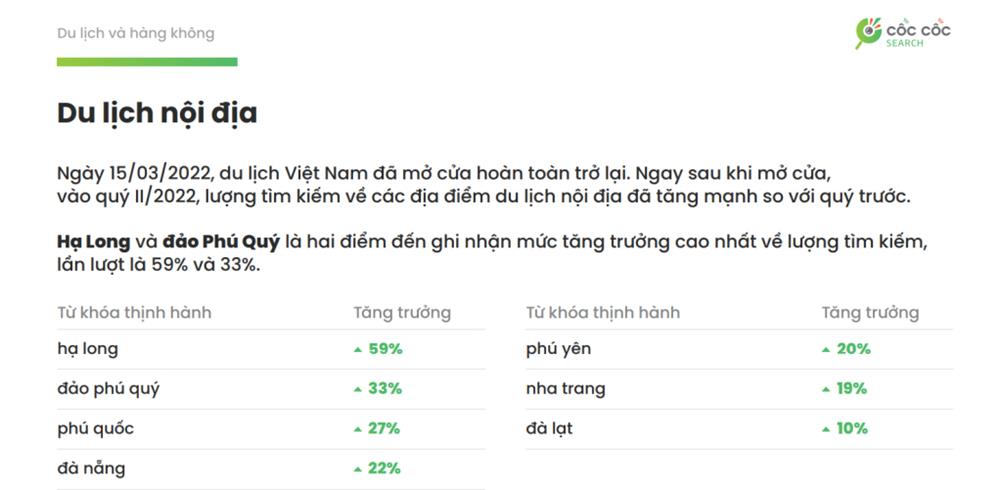This screenshot has height=490, width=1000.
Task: Click the bold 'Hạ Long' text in paragraph
Action: click(x=94, y=242)
